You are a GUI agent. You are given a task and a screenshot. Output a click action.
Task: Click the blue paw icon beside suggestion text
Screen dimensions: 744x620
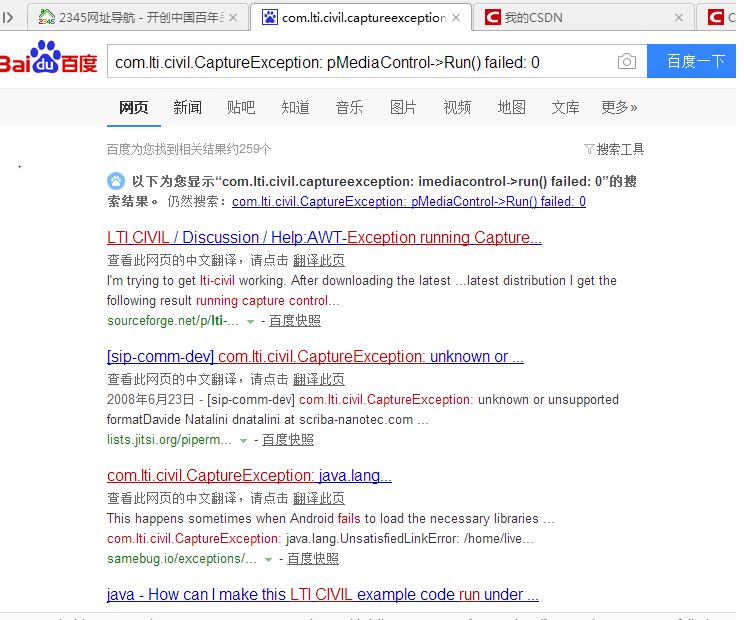point(116,181)
